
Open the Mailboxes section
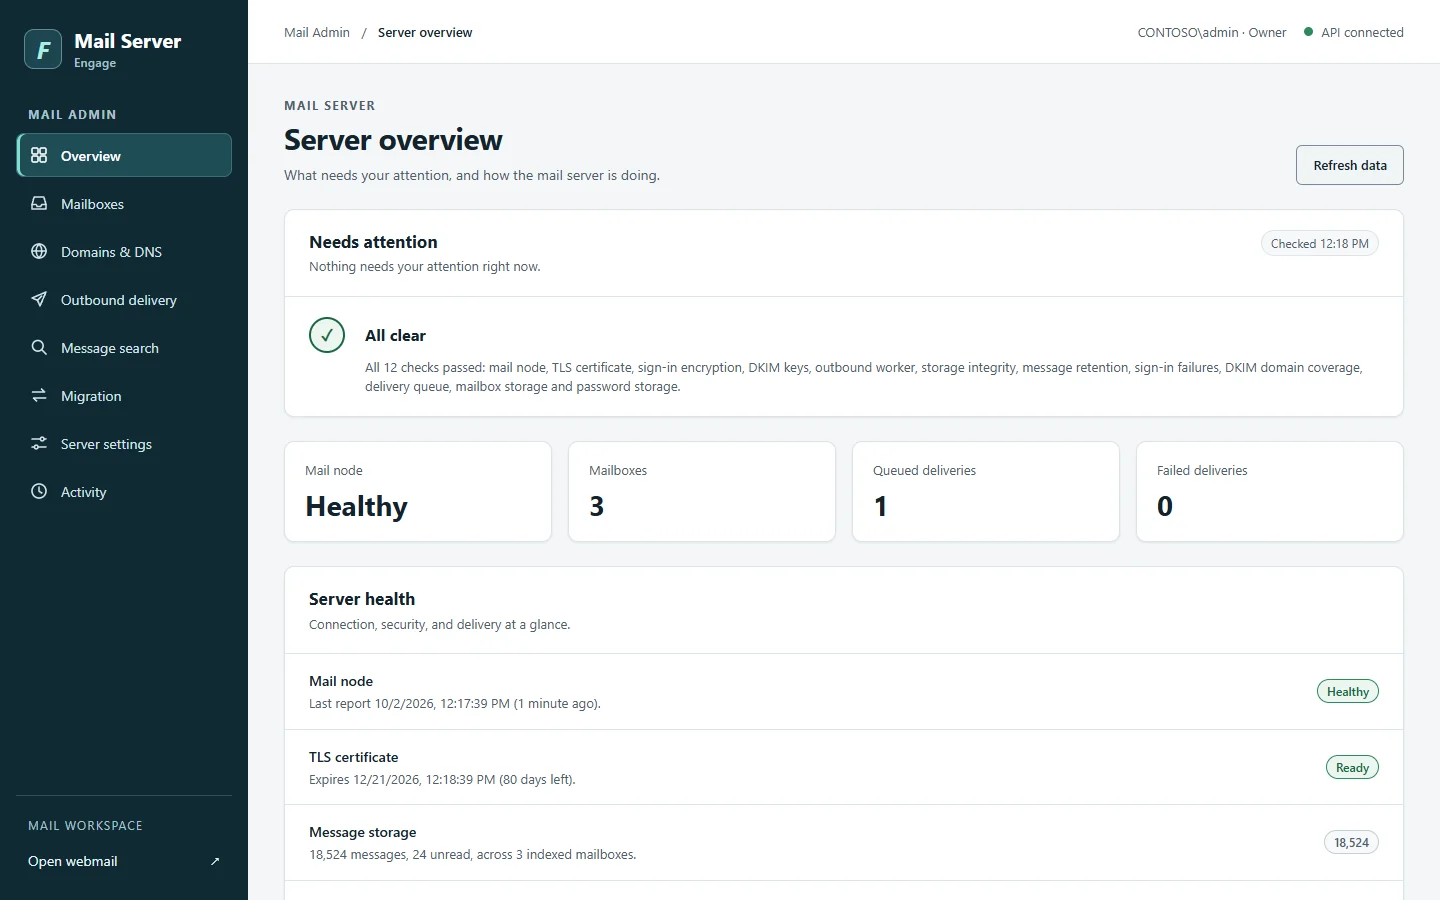point(124,203)
